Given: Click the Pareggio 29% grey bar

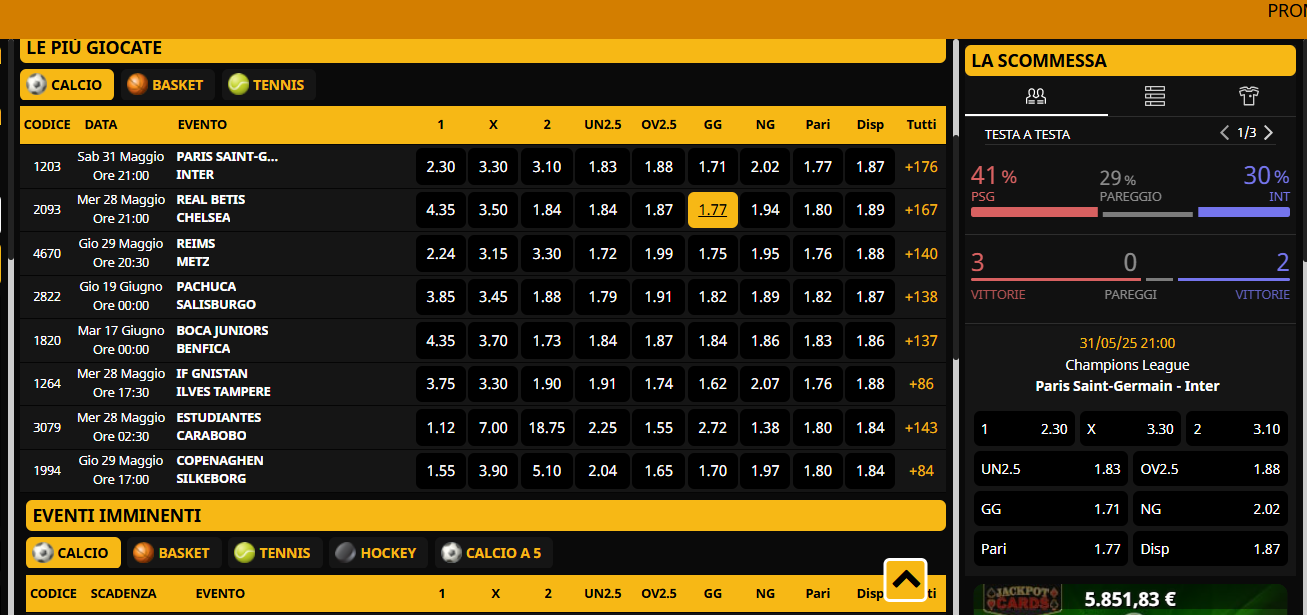Looking at the screenshot, I should pyautogui.click(x=1148, y=214).
